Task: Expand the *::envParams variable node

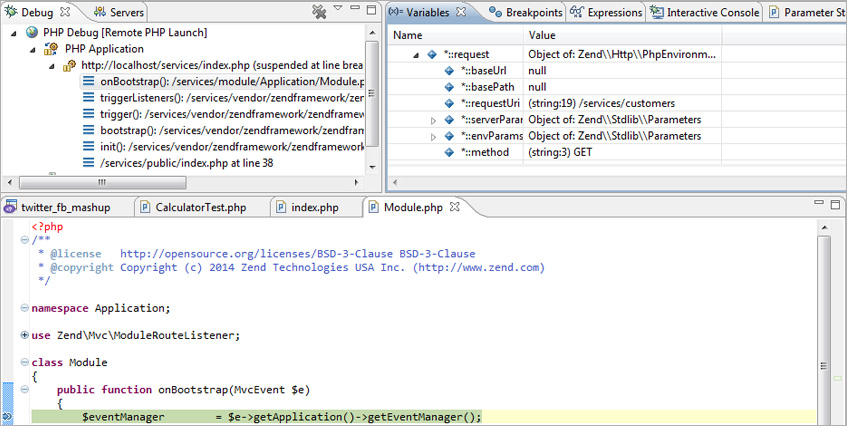Action: tap(433, 136)
